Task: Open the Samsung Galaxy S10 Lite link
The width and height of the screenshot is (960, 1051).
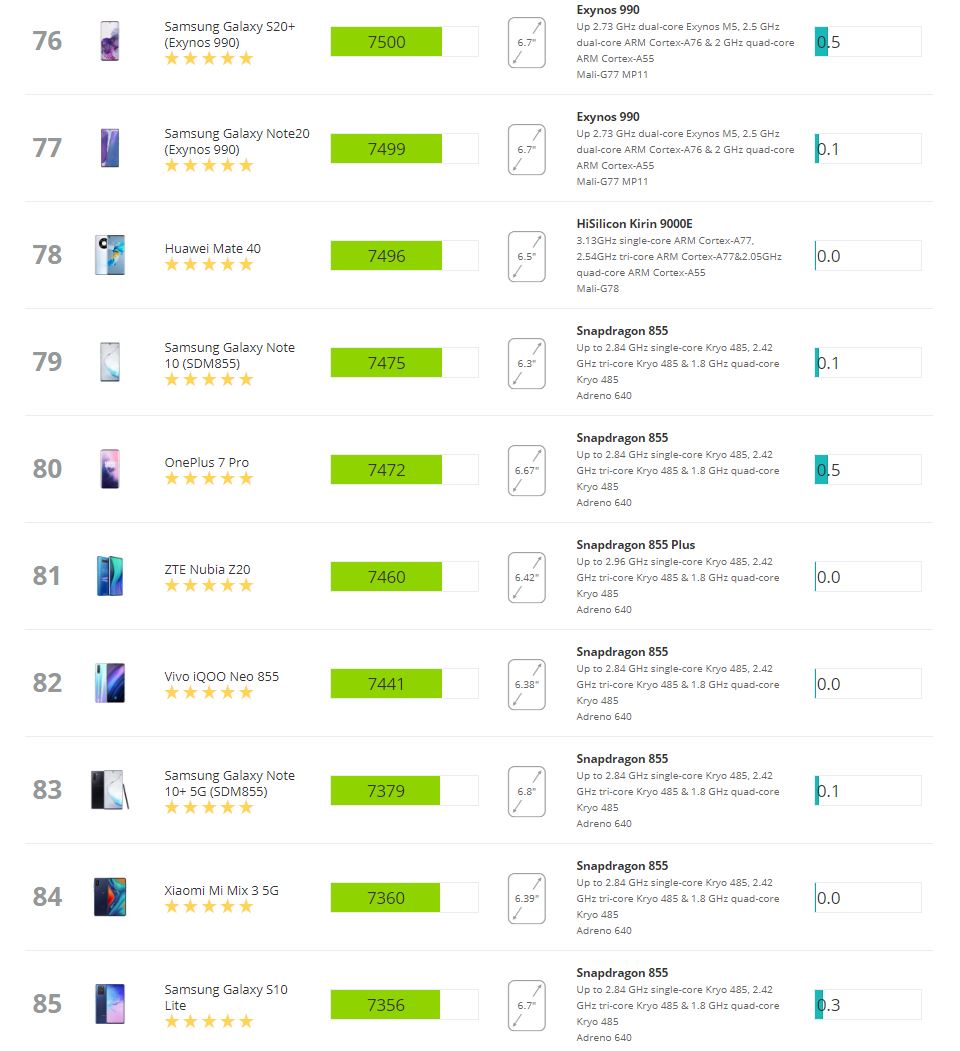Action: 226,997
